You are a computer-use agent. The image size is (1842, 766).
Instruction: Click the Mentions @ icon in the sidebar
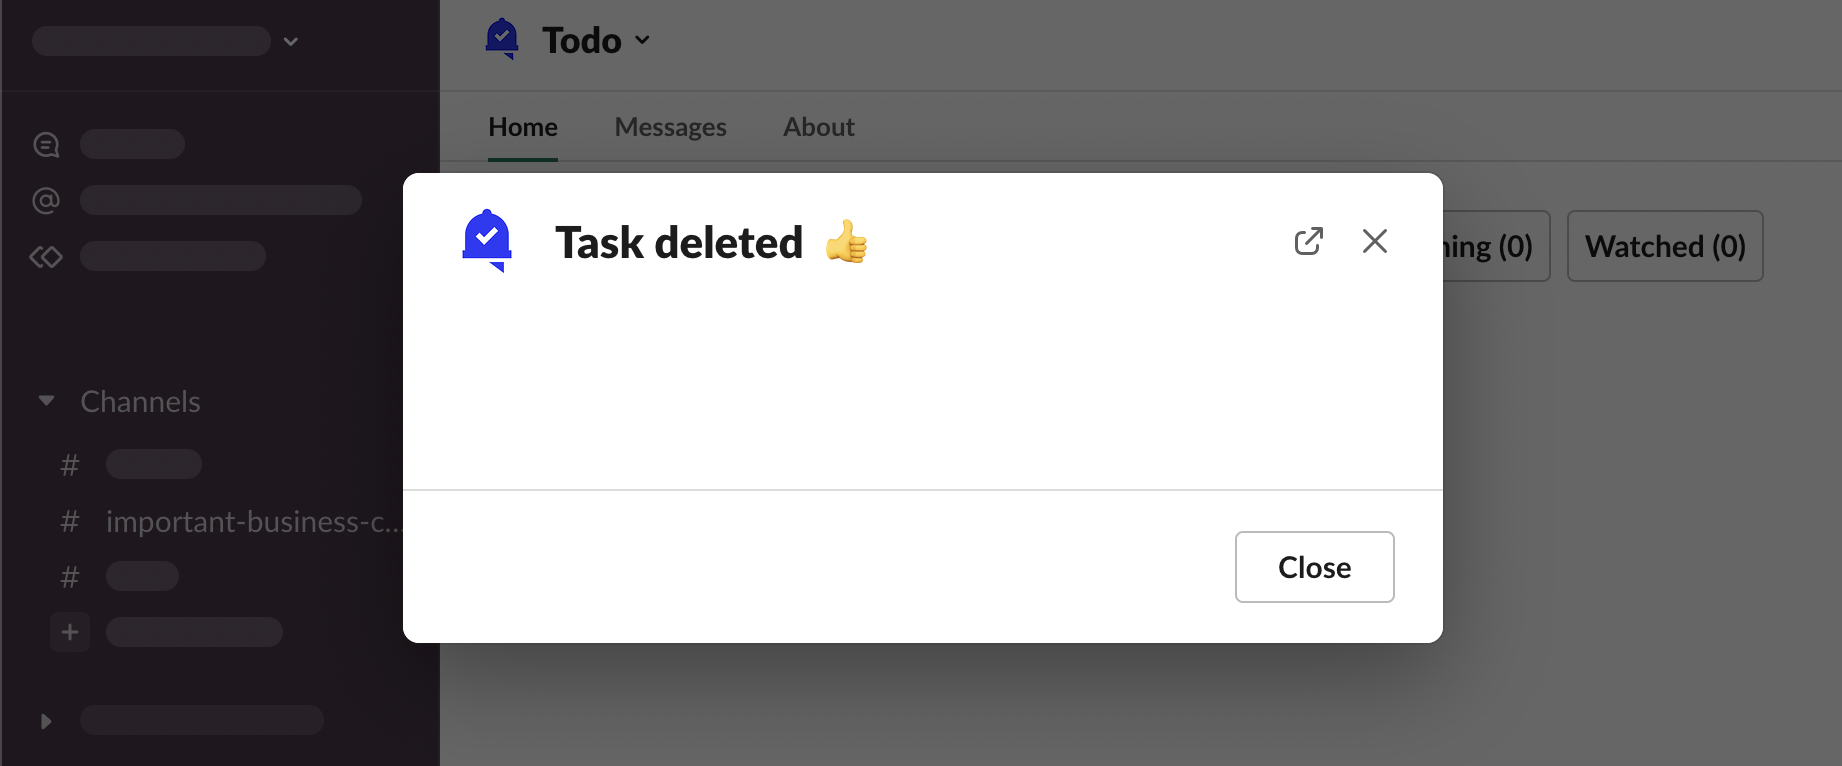click(46, 201)
